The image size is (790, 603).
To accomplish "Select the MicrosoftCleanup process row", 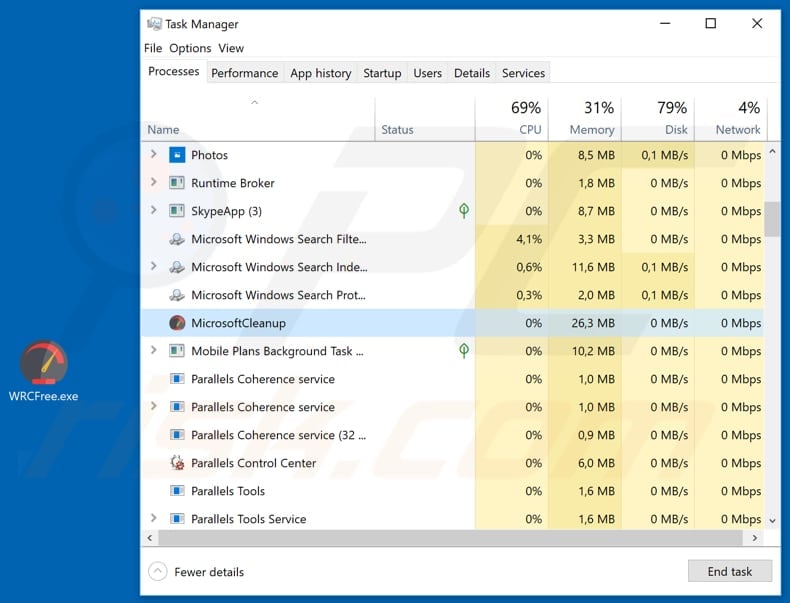I will [452, 323].
